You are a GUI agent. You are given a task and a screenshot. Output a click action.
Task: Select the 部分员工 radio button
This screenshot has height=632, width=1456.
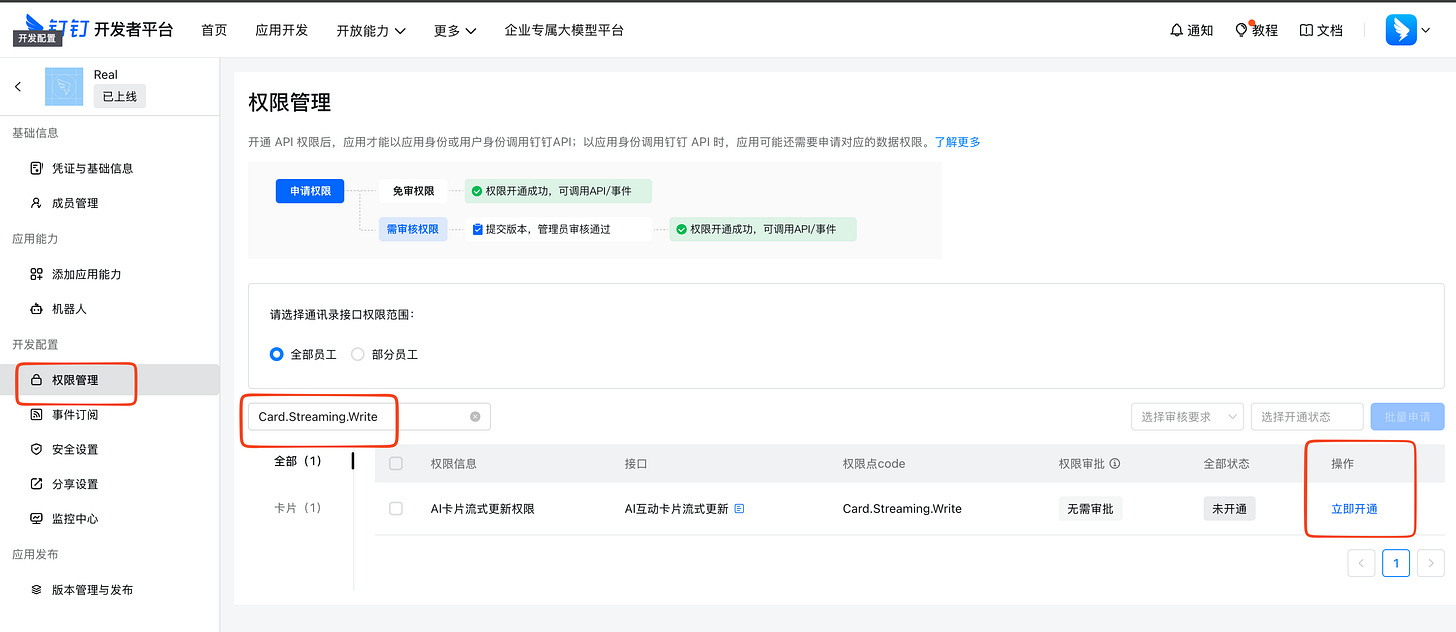357,354
